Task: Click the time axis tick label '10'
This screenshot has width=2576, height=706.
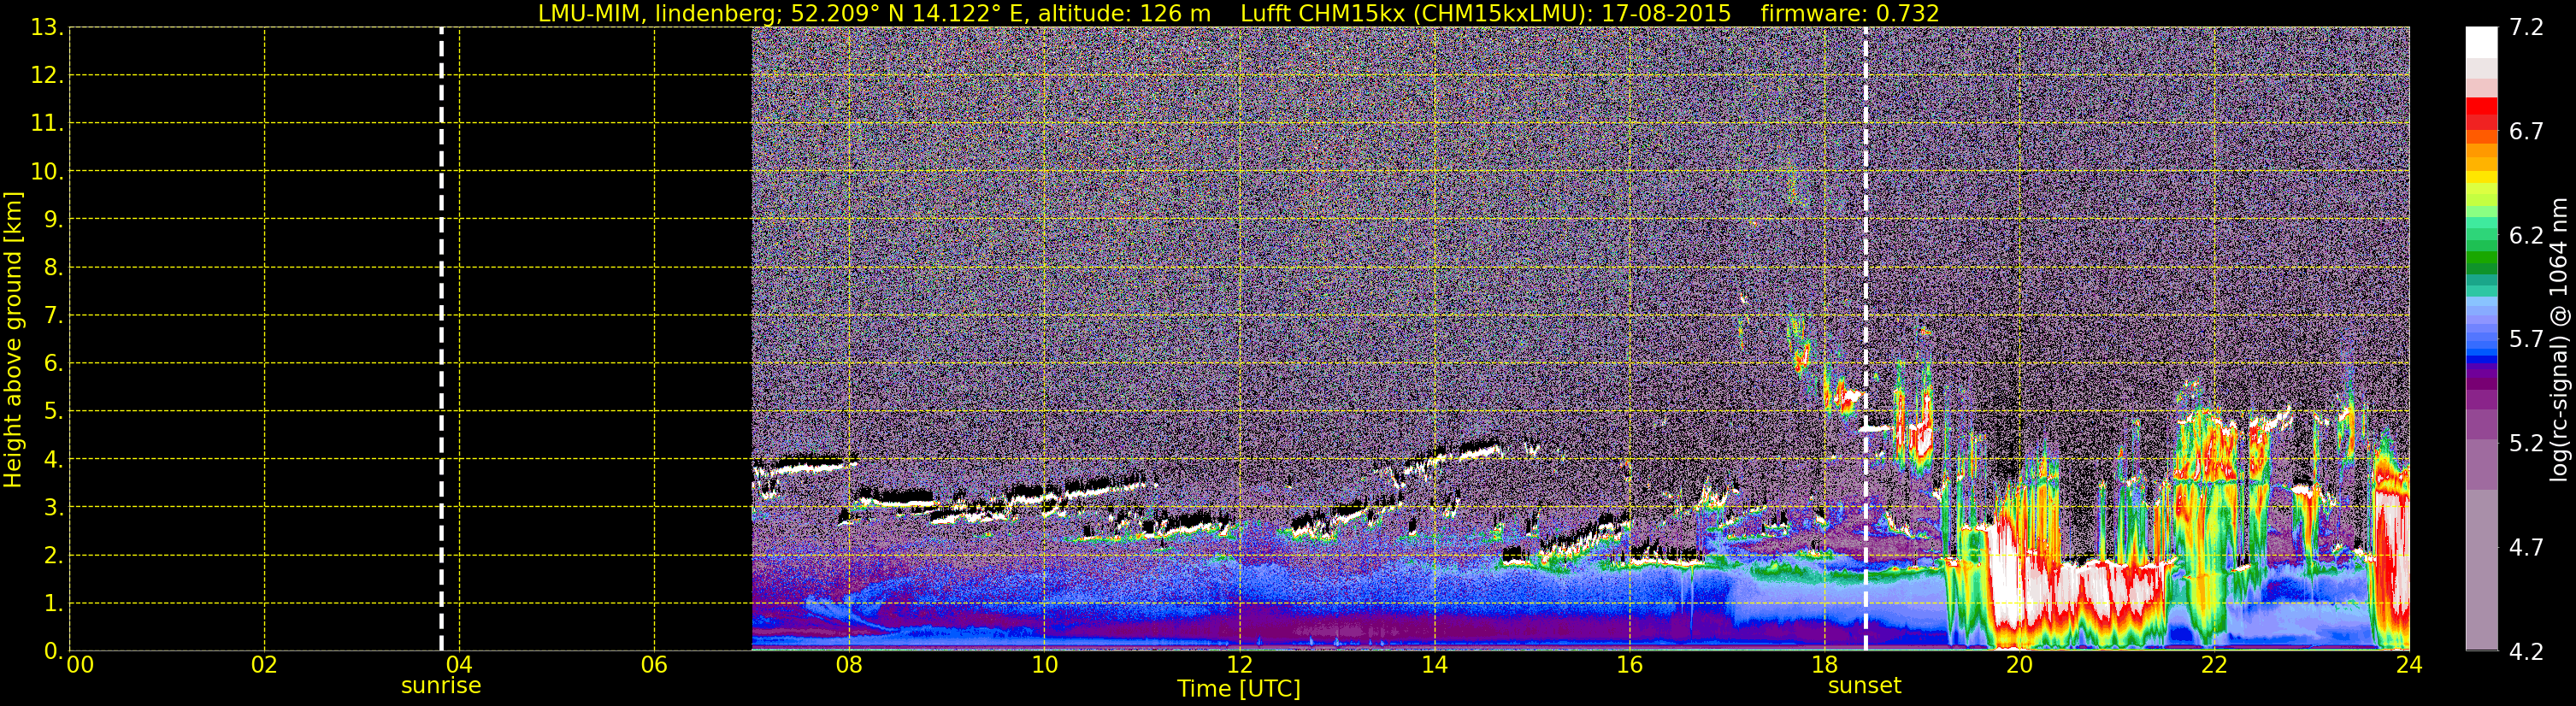Action: coord(1044,665)
